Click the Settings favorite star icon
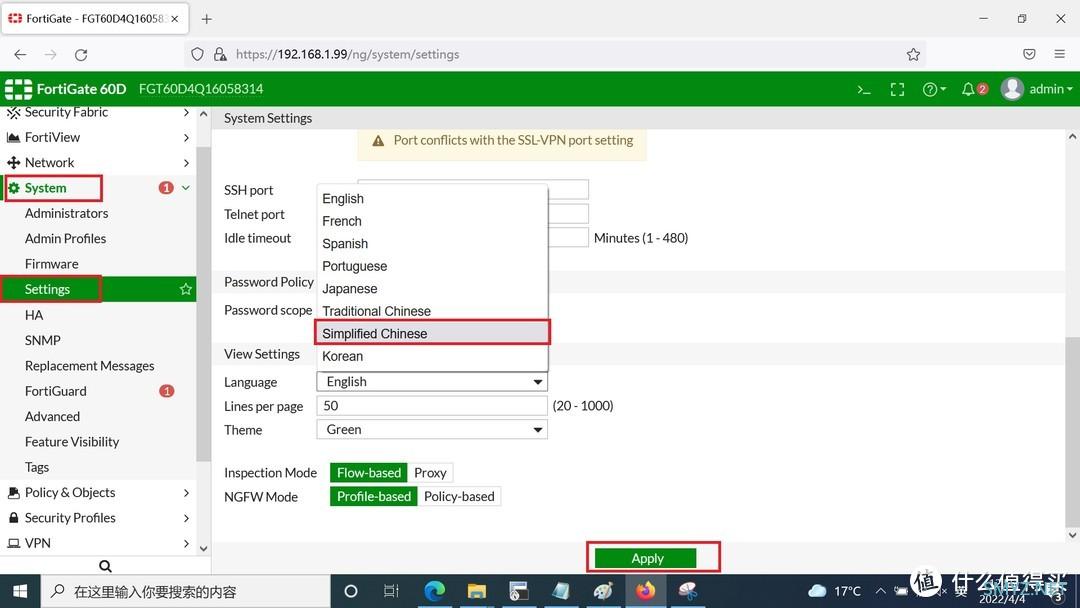The image size is (1080, 608). [185, 289]
